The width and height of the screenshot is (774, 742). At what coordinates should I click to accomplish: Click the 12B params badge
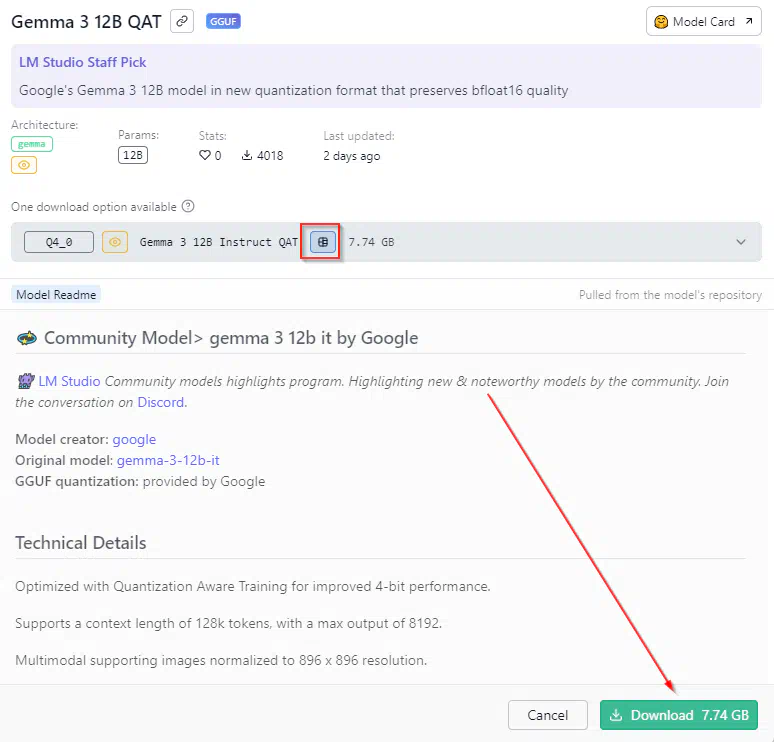coord(133,155)
